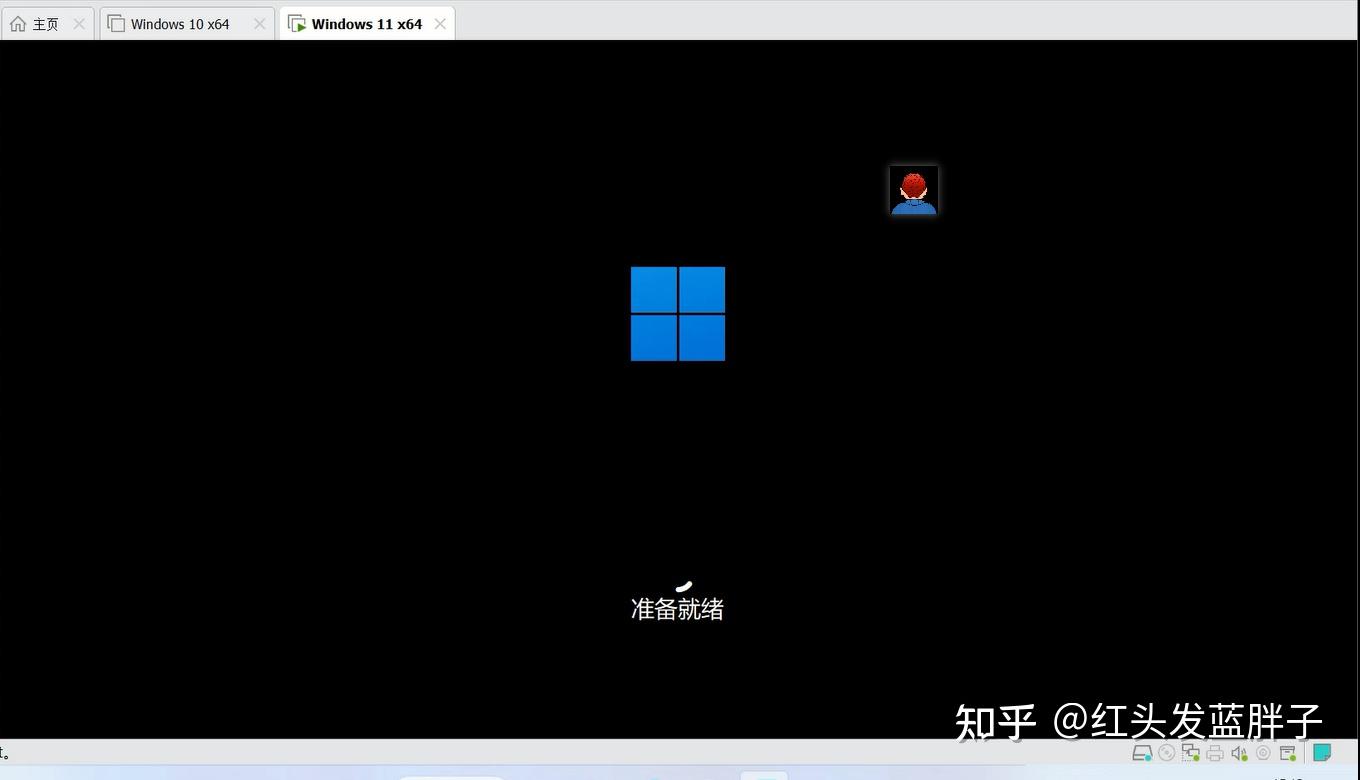
Task: Click the network adapter status icon
Action: point(1189,753)
